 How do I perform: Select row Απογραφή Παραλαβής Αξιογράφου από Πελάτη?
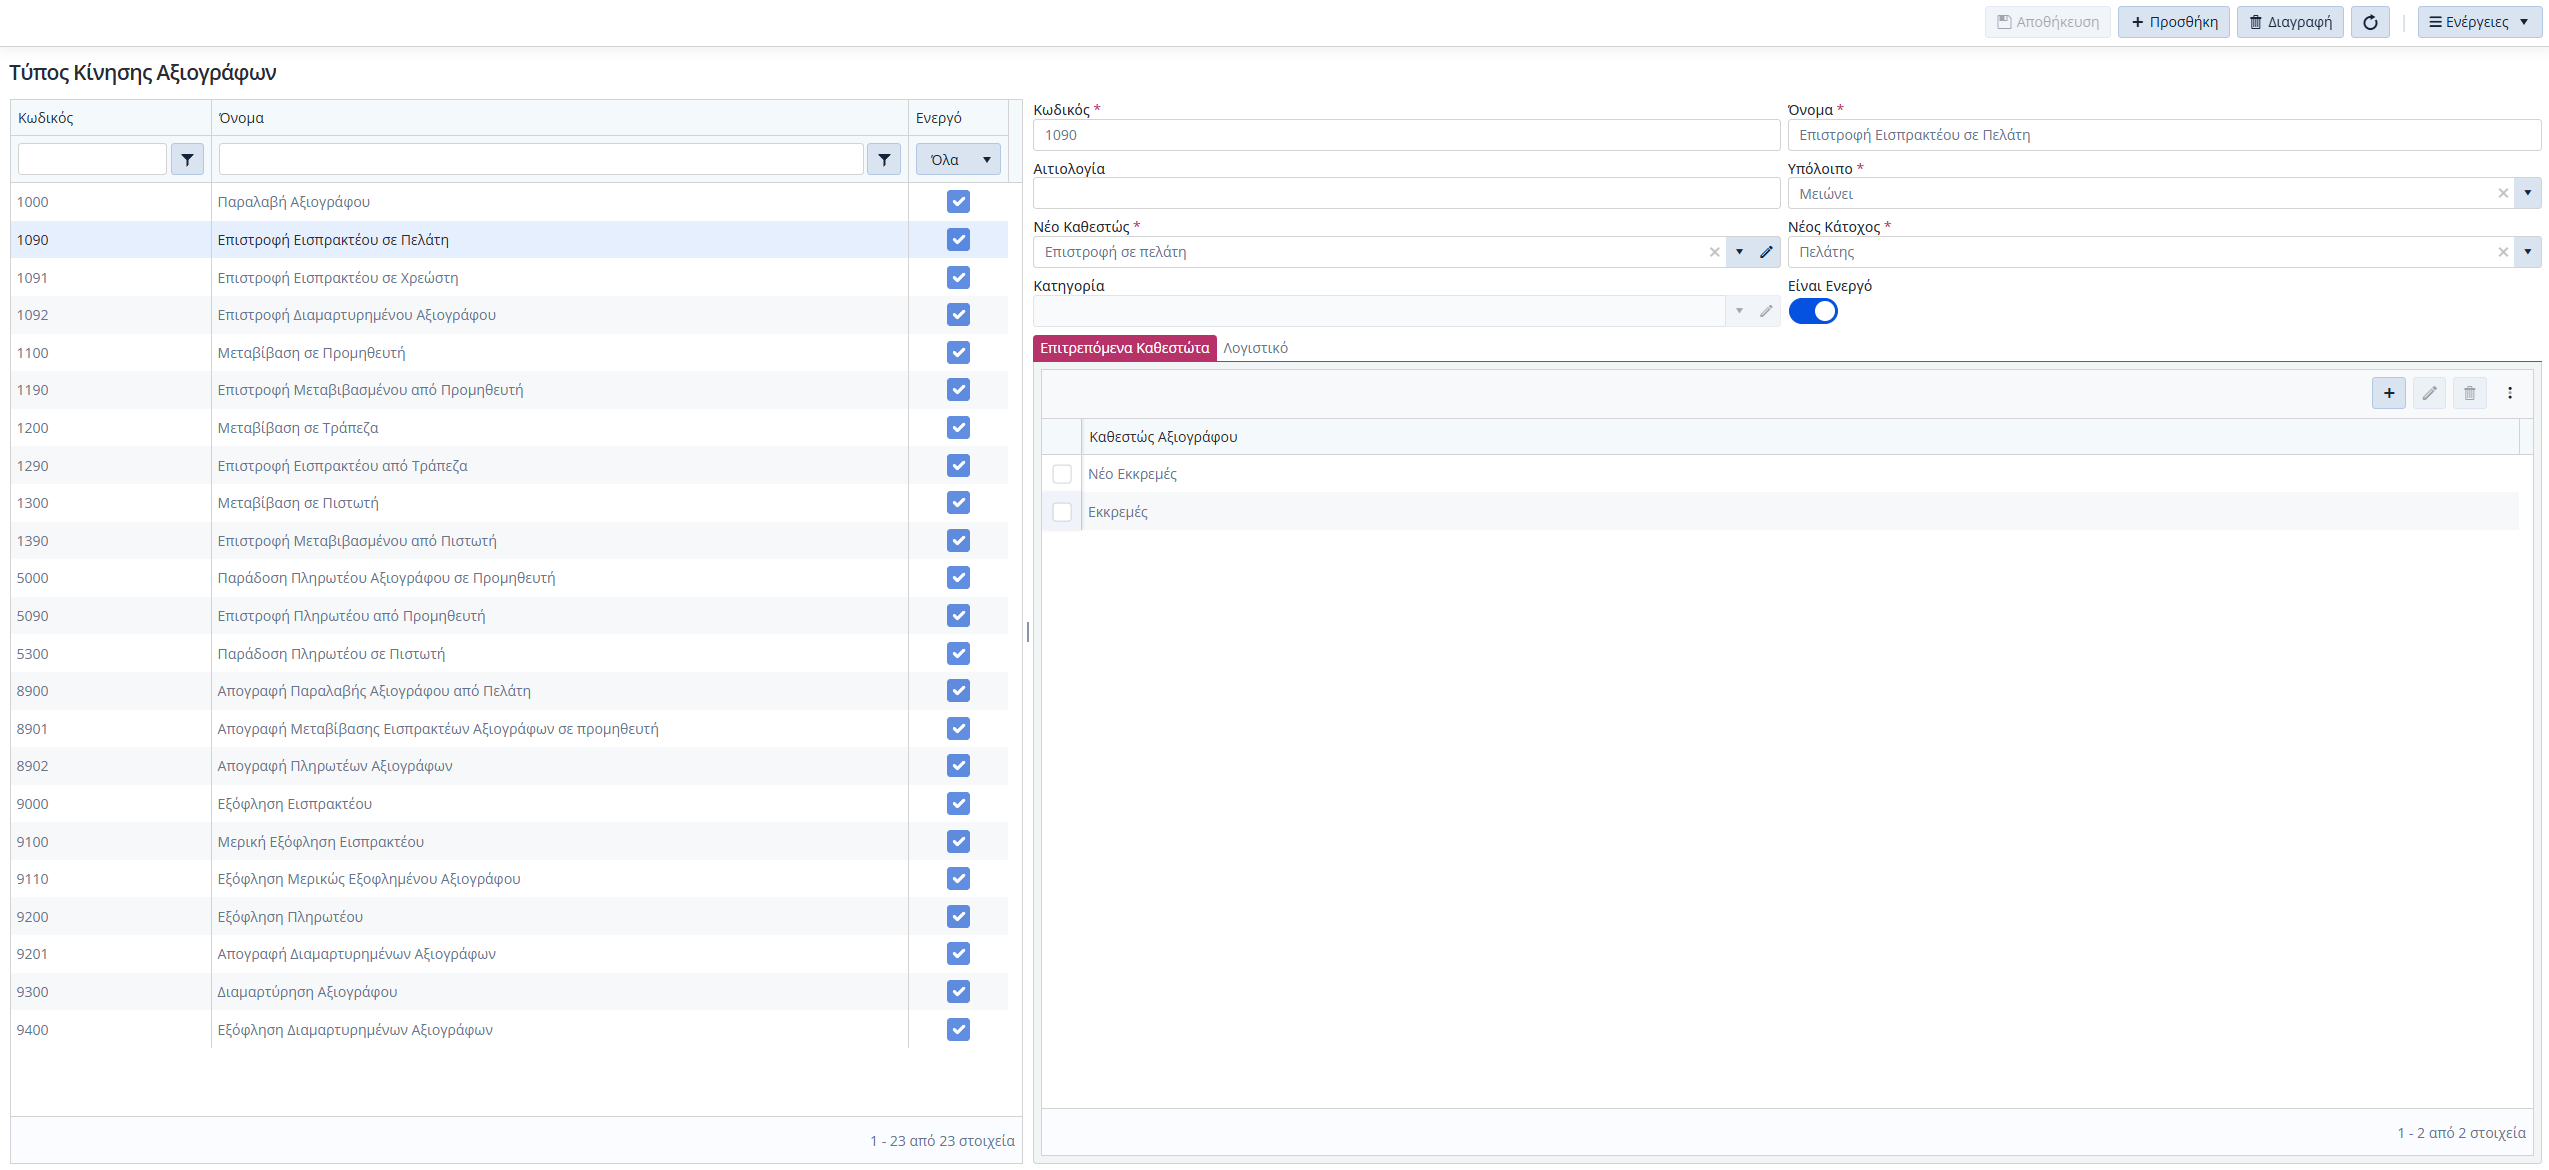coord(509,691)
